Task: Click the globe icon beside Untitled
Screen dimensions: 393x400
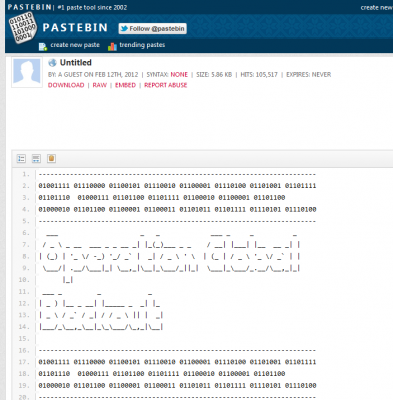Action: pyautogui.click(x=52, y=63)
